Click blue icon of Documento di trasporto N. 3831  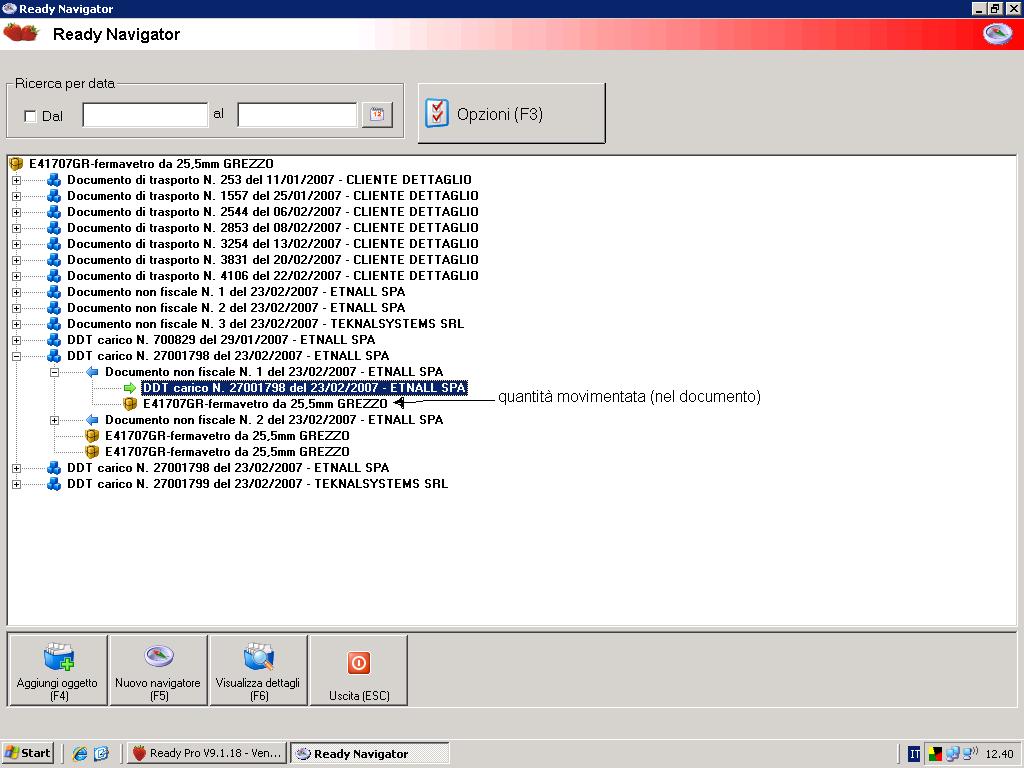pyautogui.click(x=54, y=260)
